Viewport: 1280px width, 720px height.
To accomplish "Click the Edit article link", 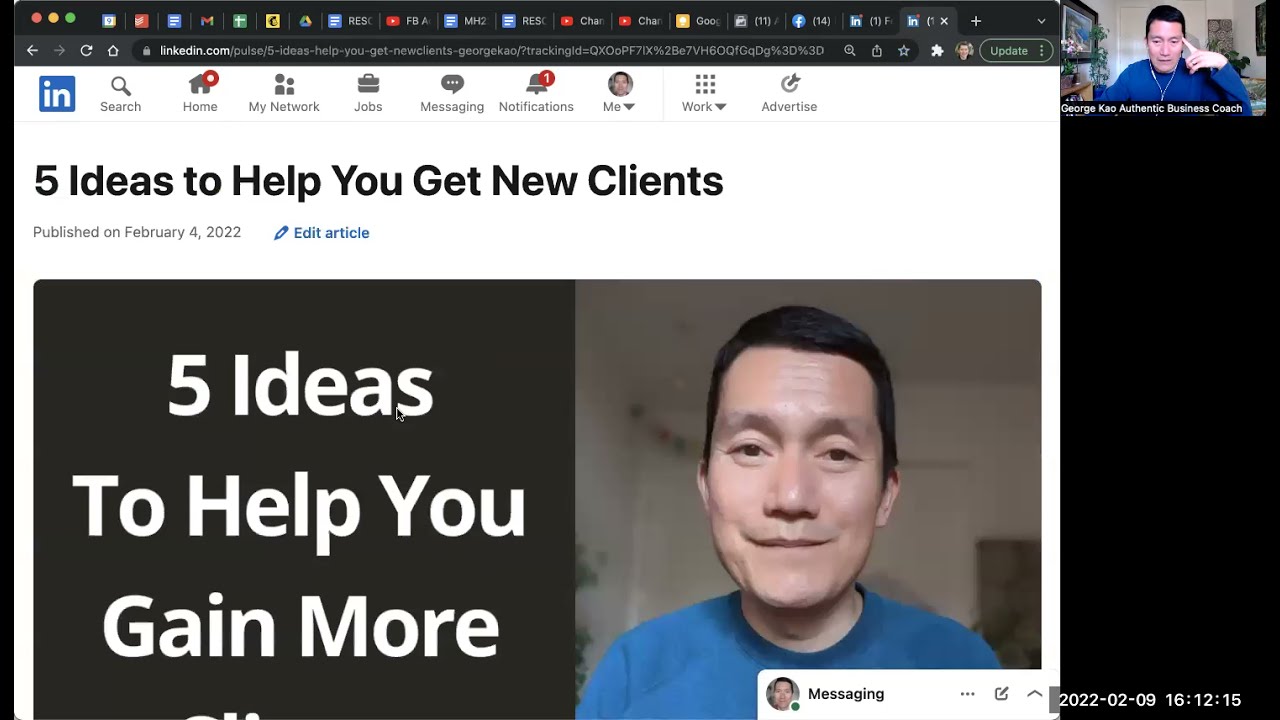I will click(x=321, y=233).
